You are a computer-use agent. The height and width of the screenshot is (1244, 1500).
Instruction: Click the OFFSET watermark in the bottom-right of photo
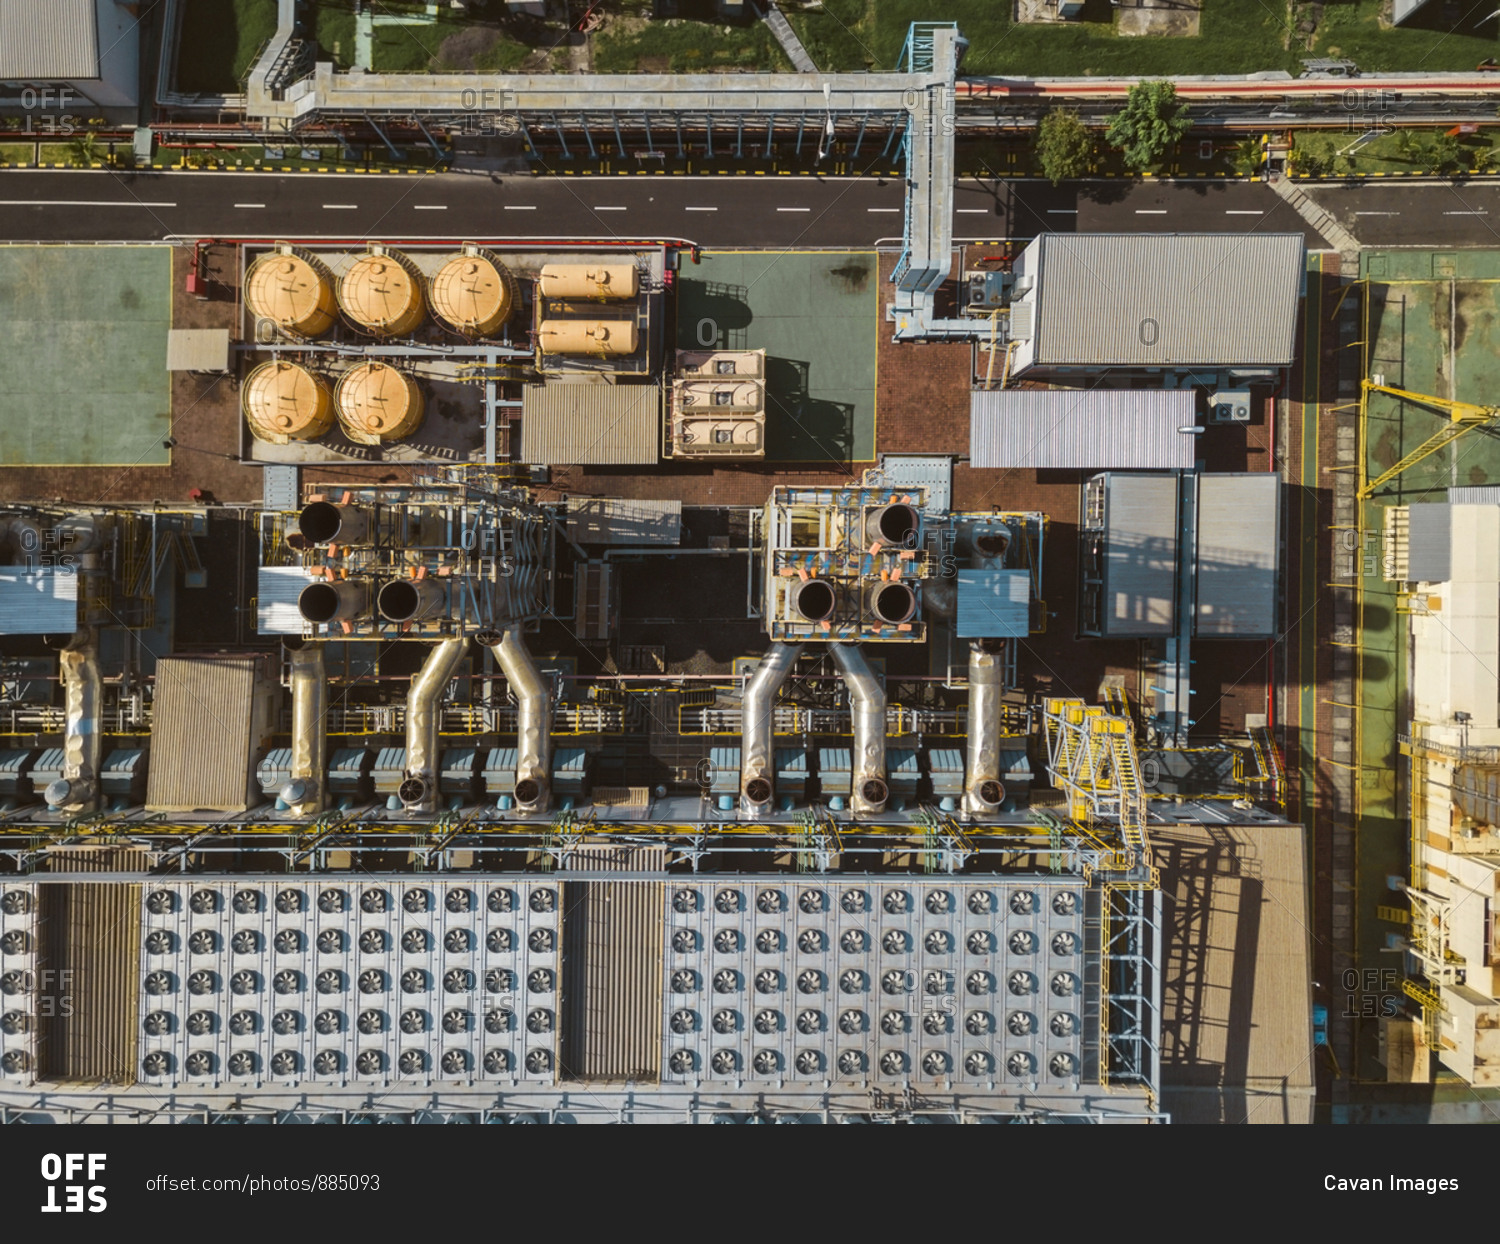coord(1369,992)
